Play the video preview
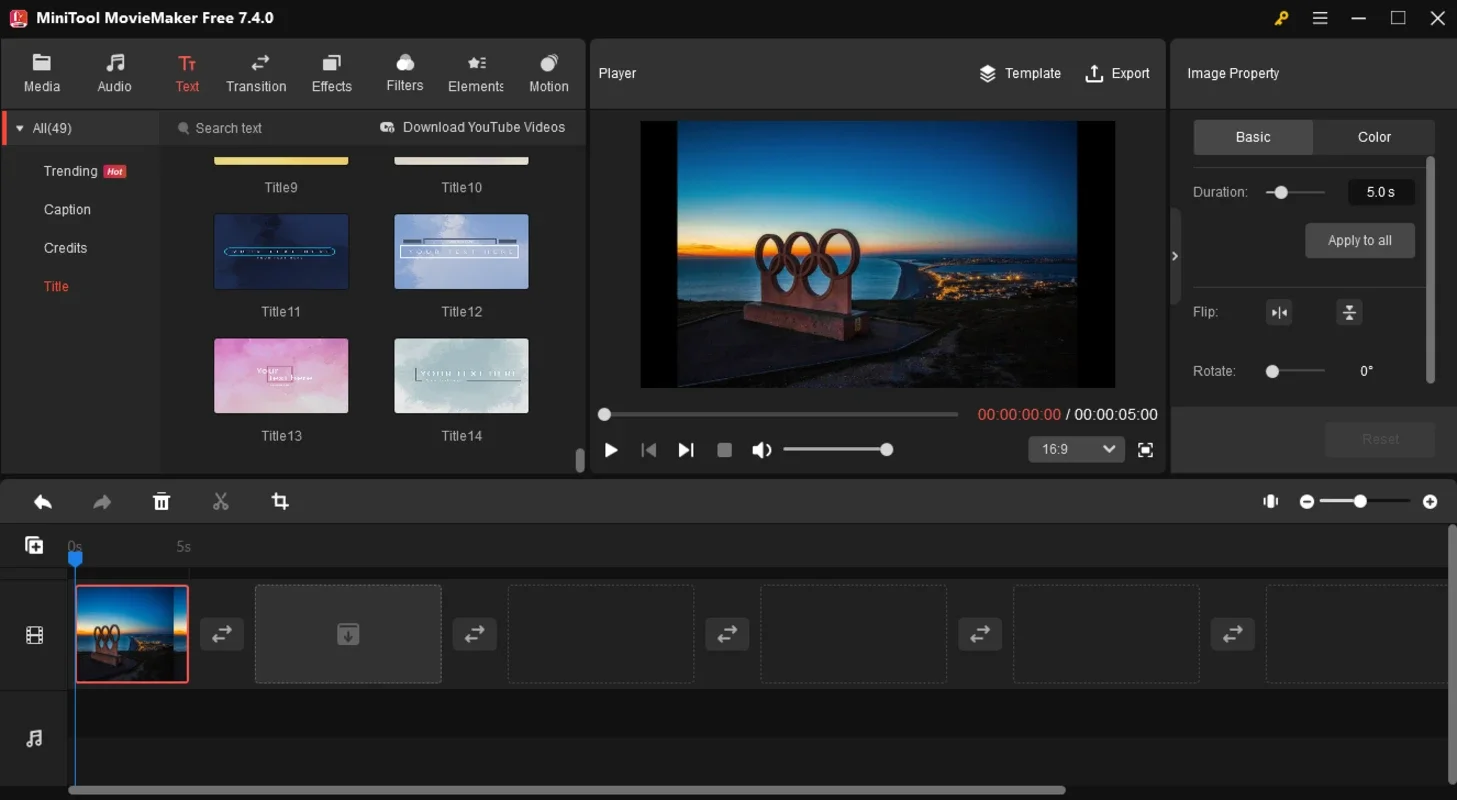 click(x=611, y=450)
